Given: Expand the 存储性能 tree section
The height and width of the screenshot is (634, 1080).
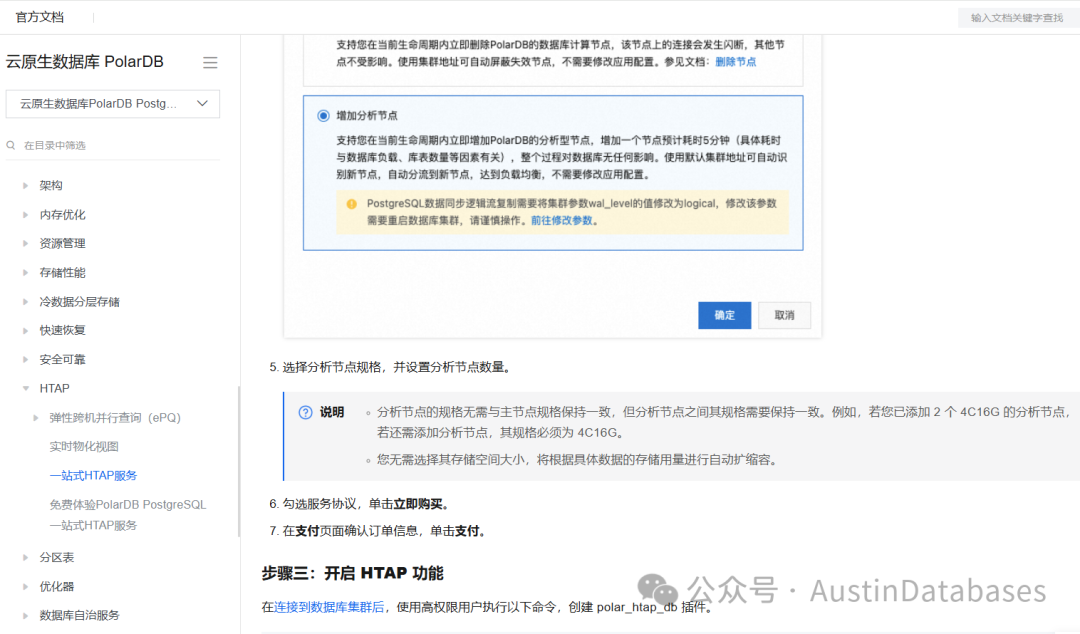Looking at the screenshot, I should (25, 272).
